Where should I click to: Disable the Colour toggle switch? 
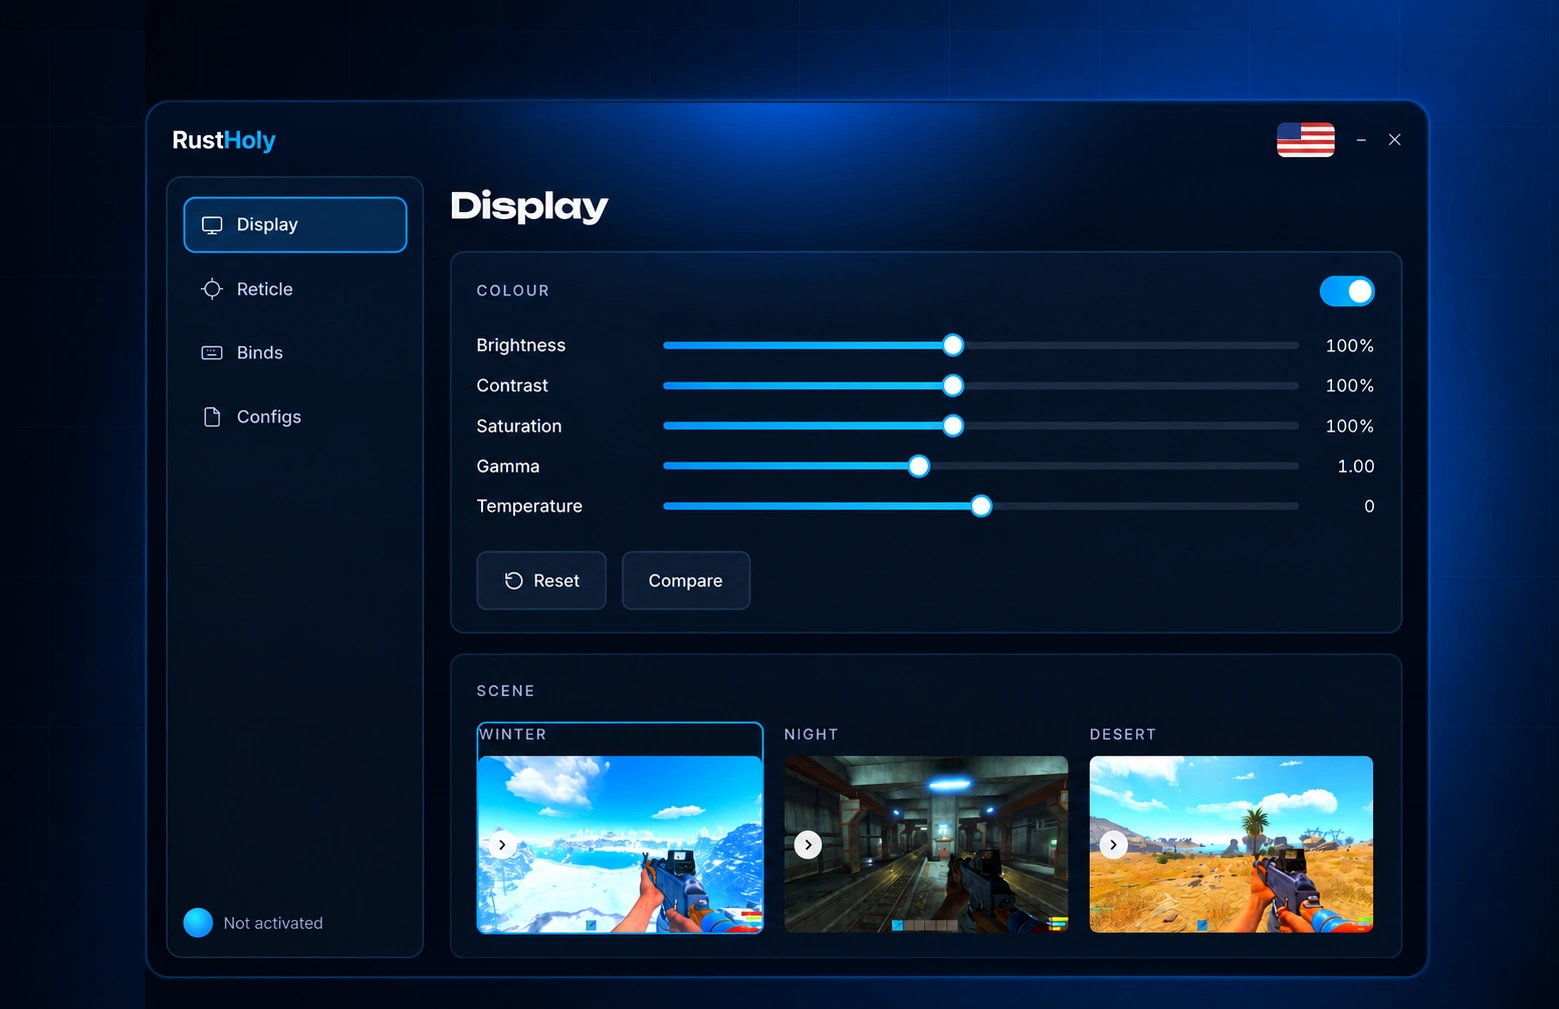1347,291
